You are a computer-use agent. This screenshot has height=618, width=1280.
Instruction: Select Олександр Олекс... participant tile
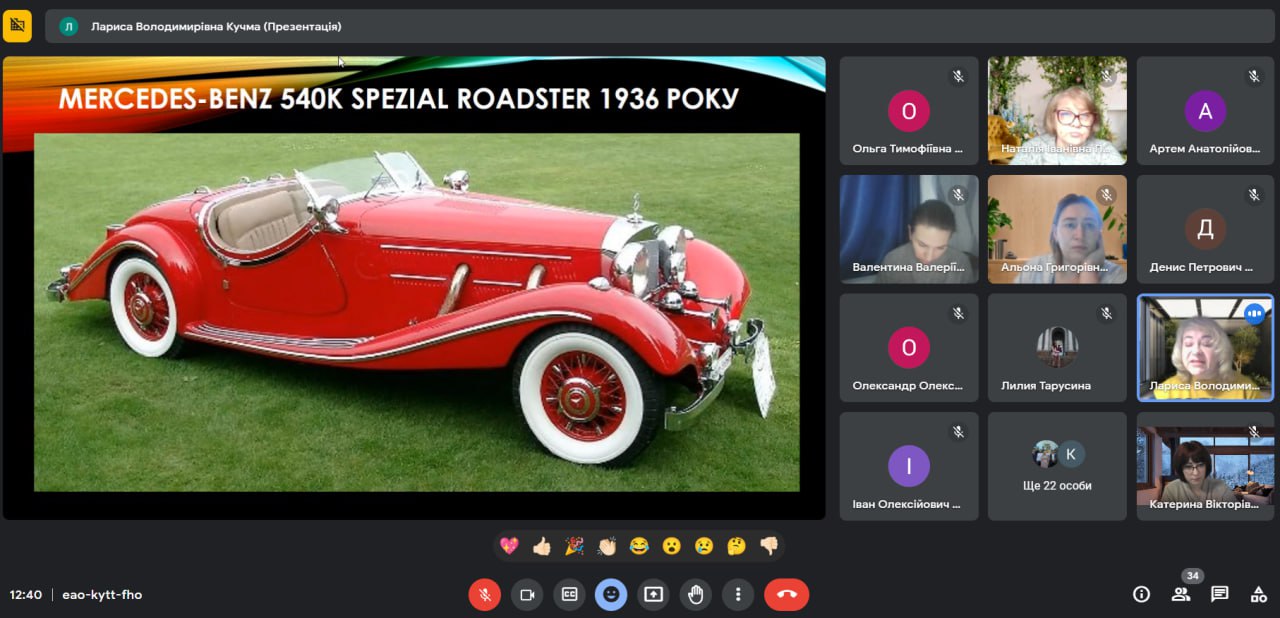coord(909,347)
